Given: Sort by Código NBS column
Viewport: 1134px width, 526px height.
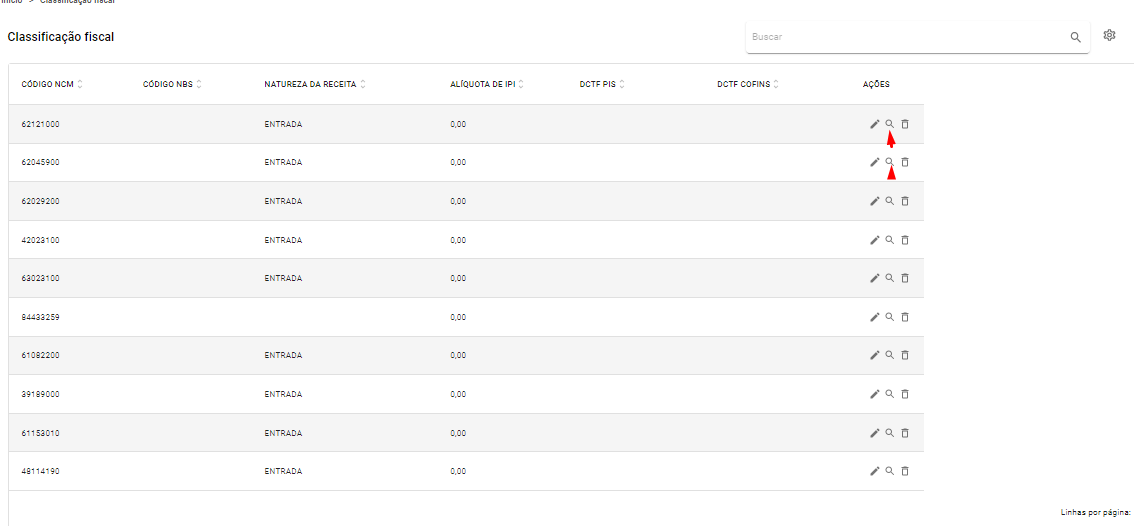Looking at the screenshot, I should 199,85.
